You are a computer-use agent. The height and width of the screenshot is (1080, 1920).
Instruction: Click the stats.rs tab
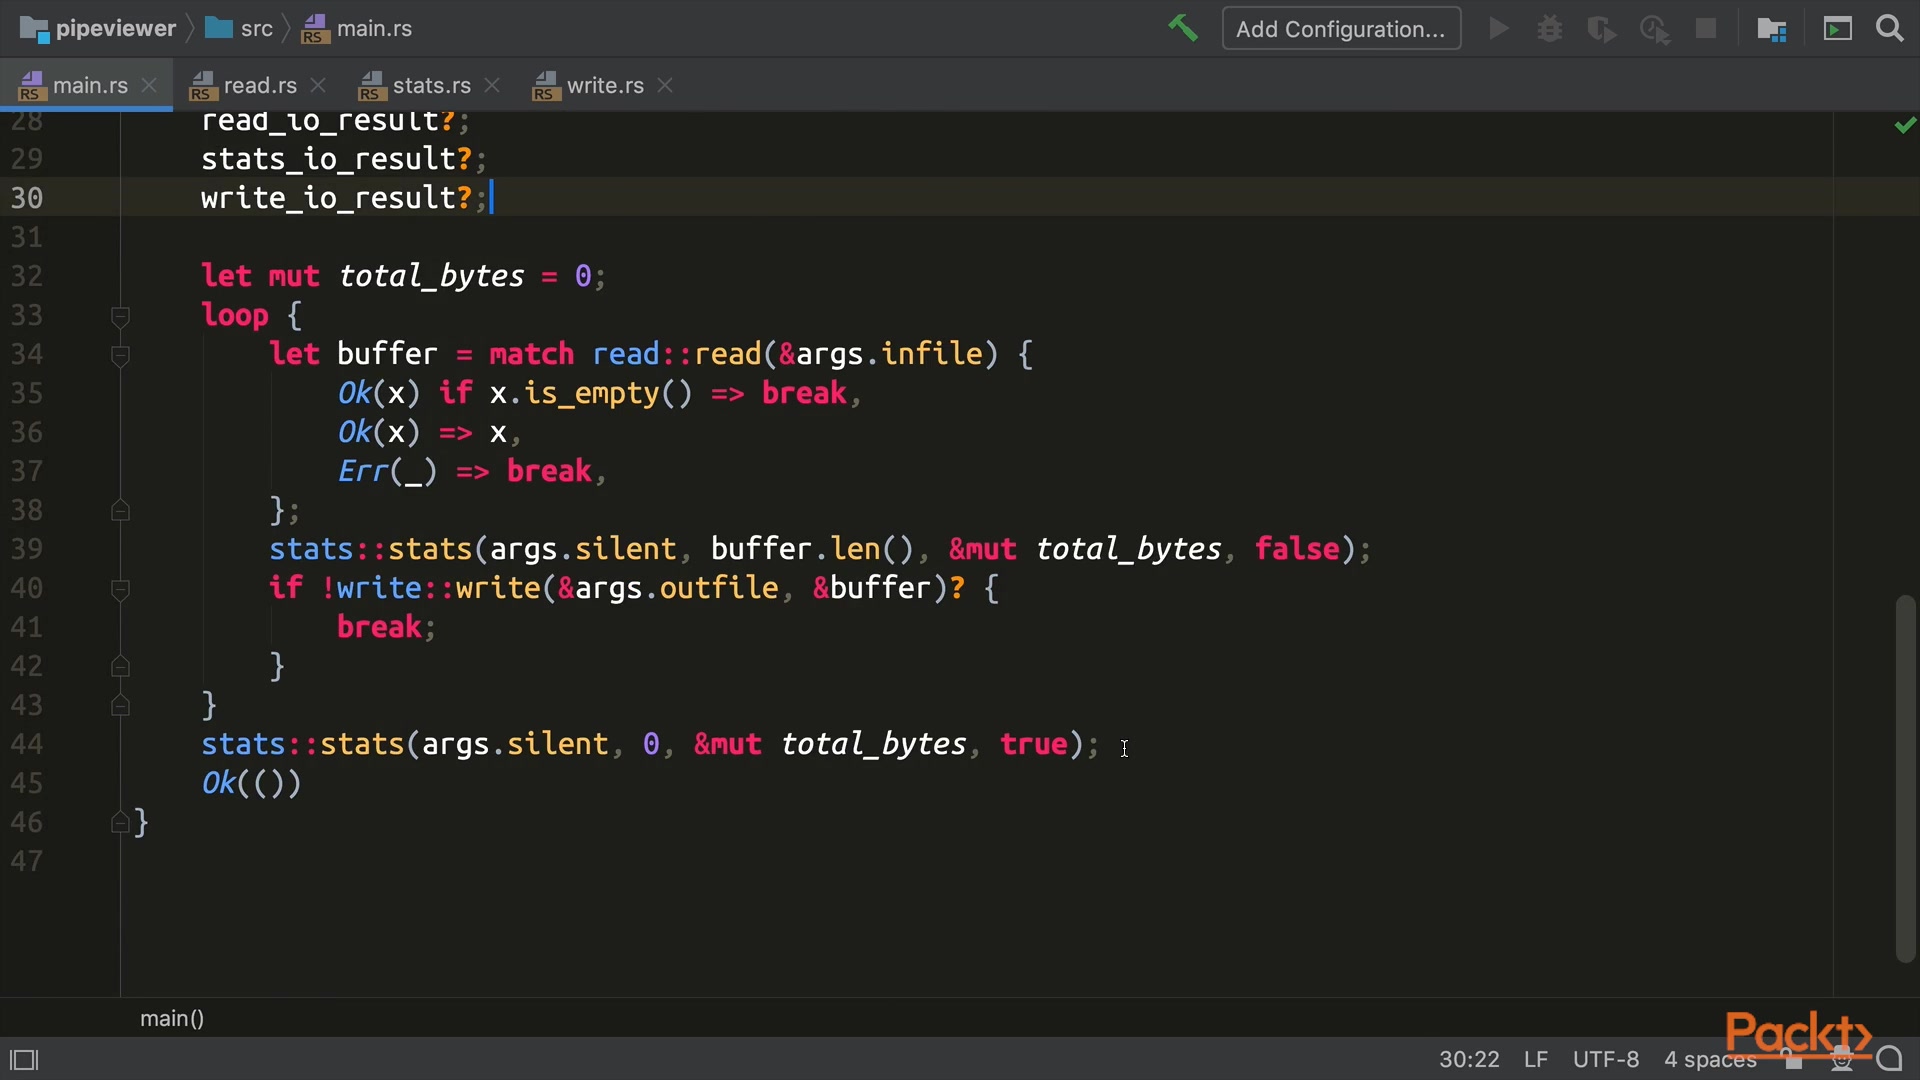point(431,83)
